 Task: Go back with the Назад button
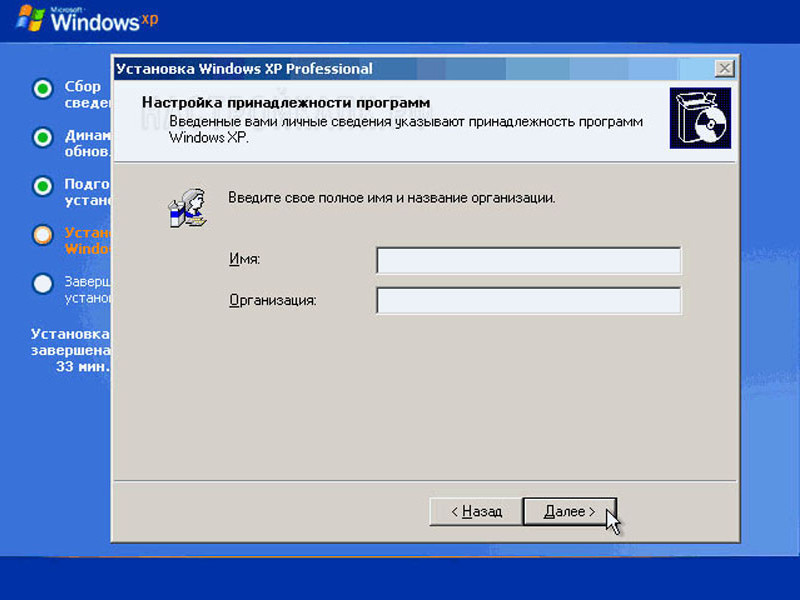click(476, 511)
